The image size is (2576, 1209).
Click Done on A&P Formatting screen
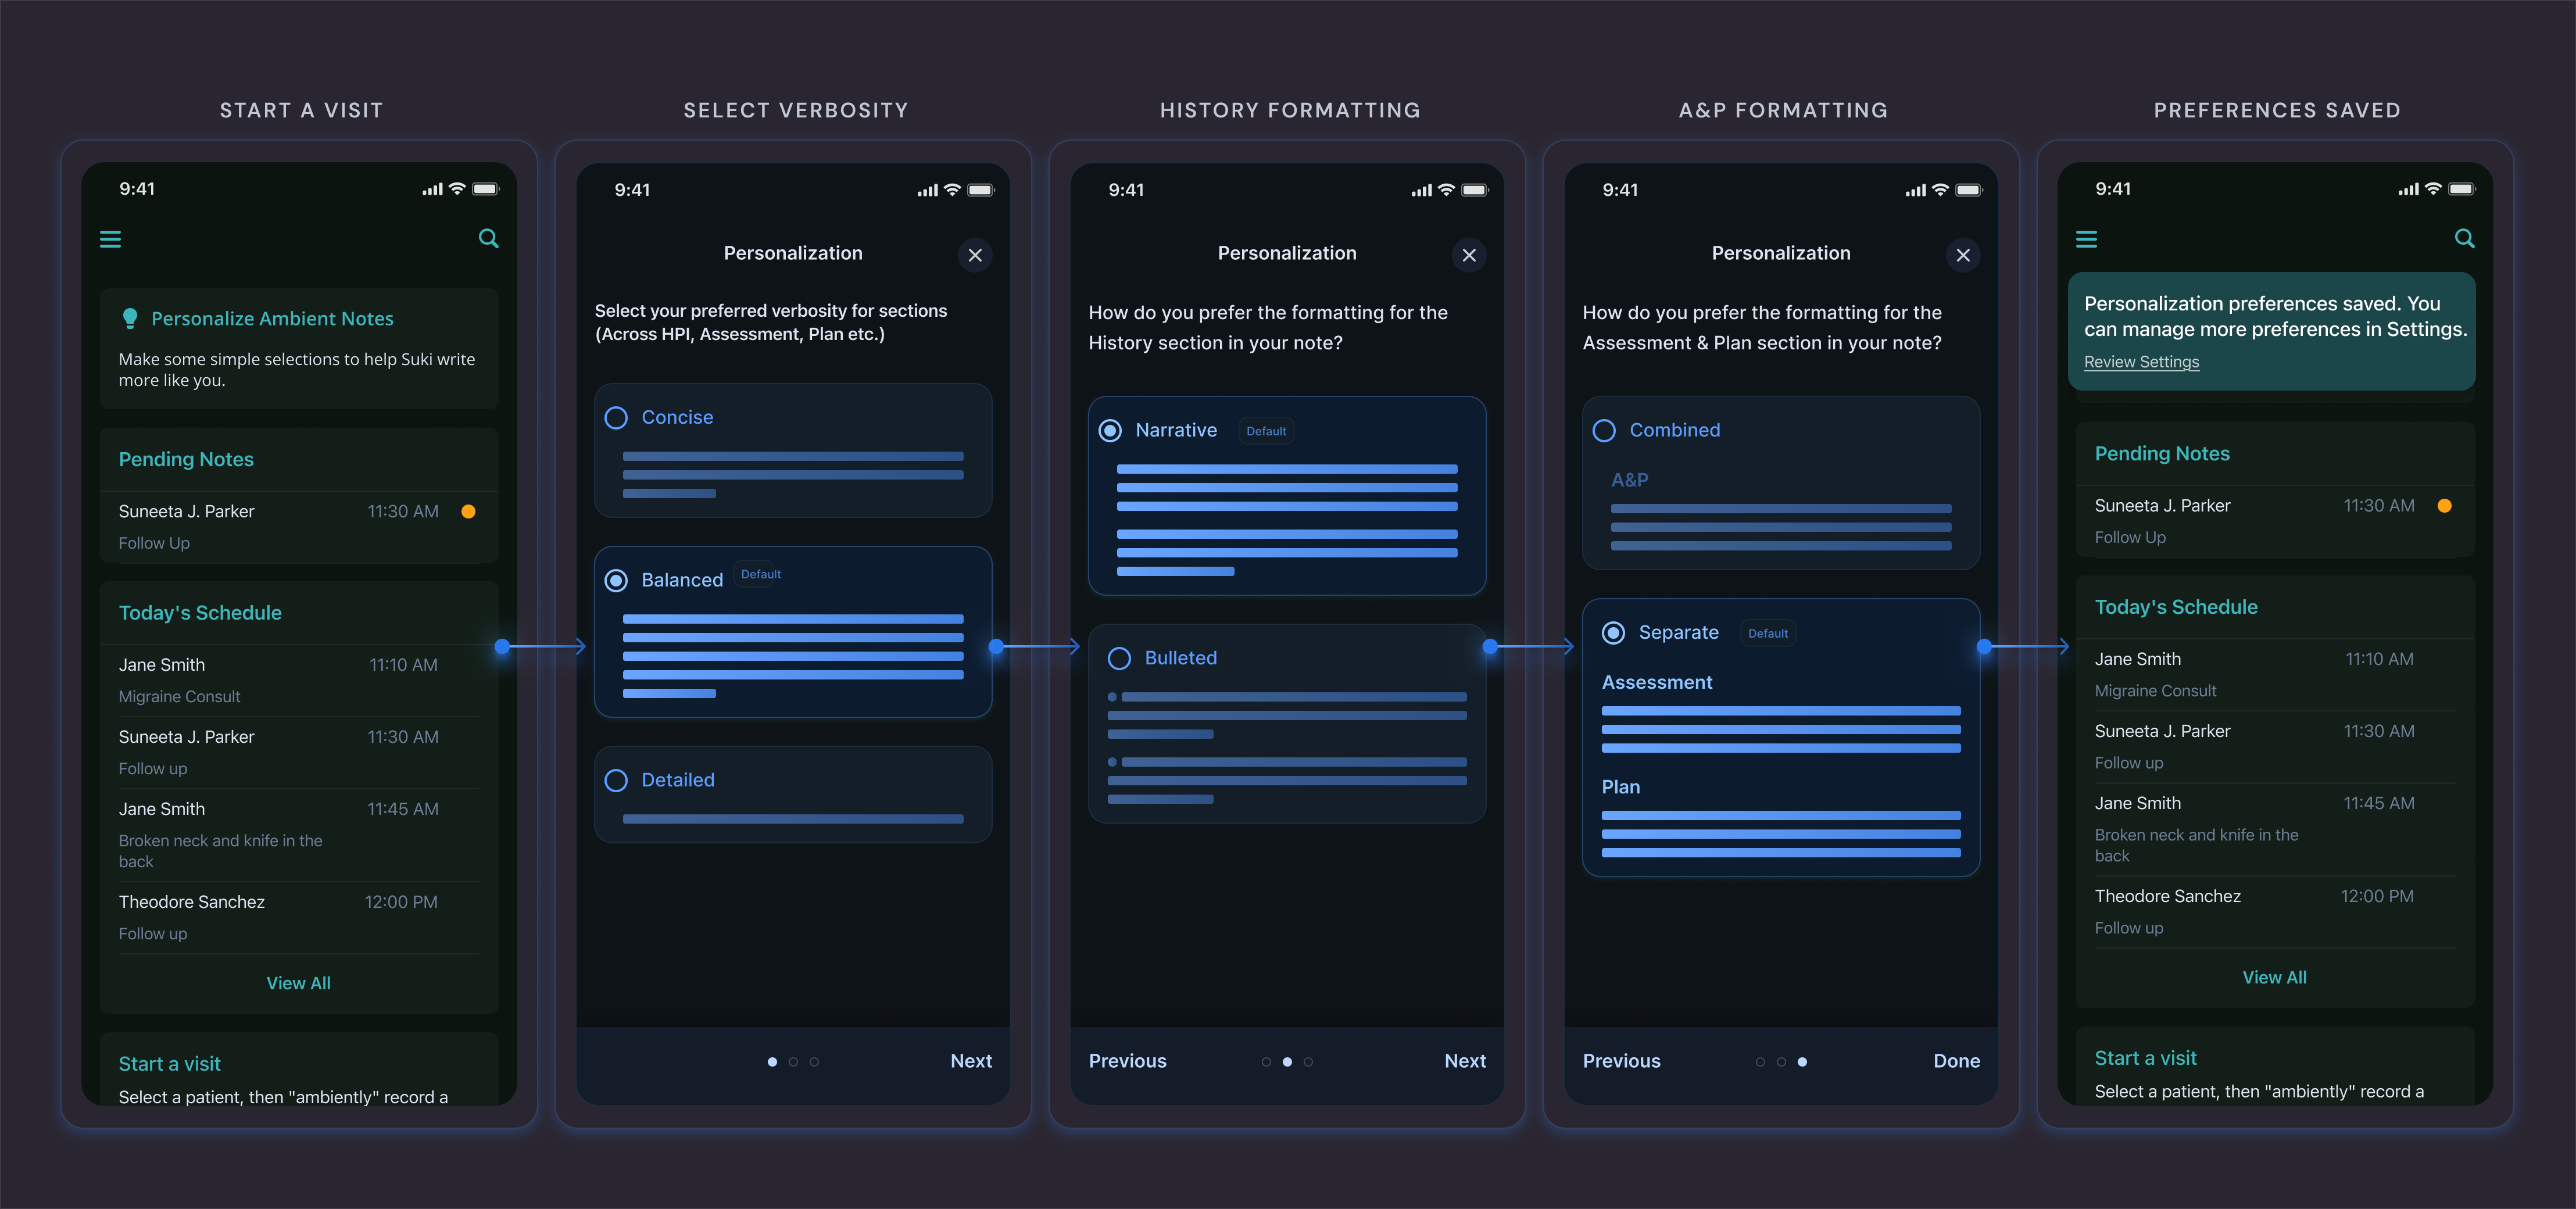[x=1956, y=1061]
